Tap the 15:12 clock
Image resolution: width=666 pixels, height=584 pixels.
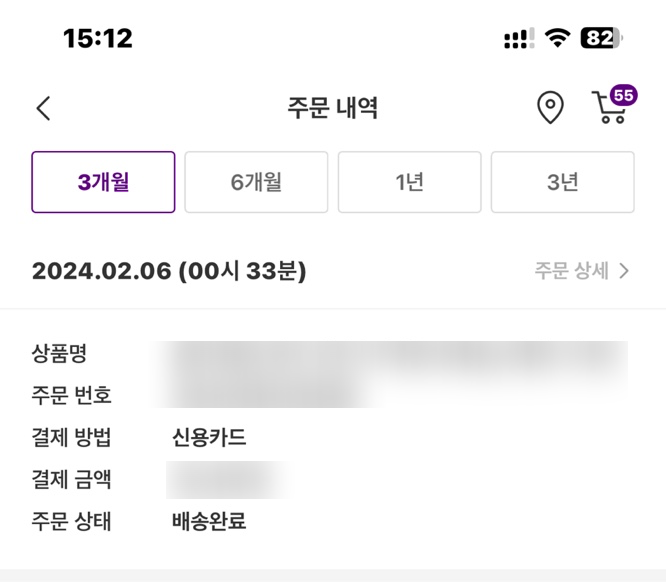tap(98, 39)
